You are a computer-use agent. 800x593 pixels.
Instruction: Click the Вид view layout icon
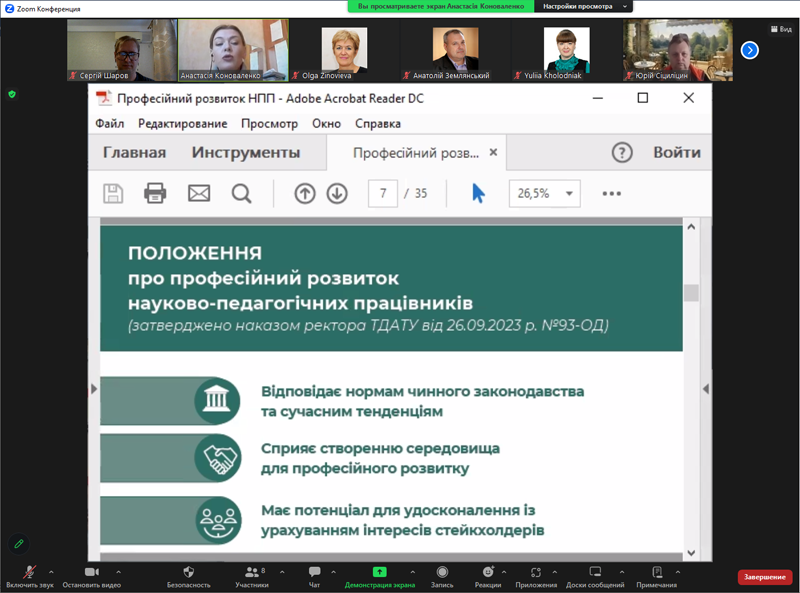pos(781,29)
